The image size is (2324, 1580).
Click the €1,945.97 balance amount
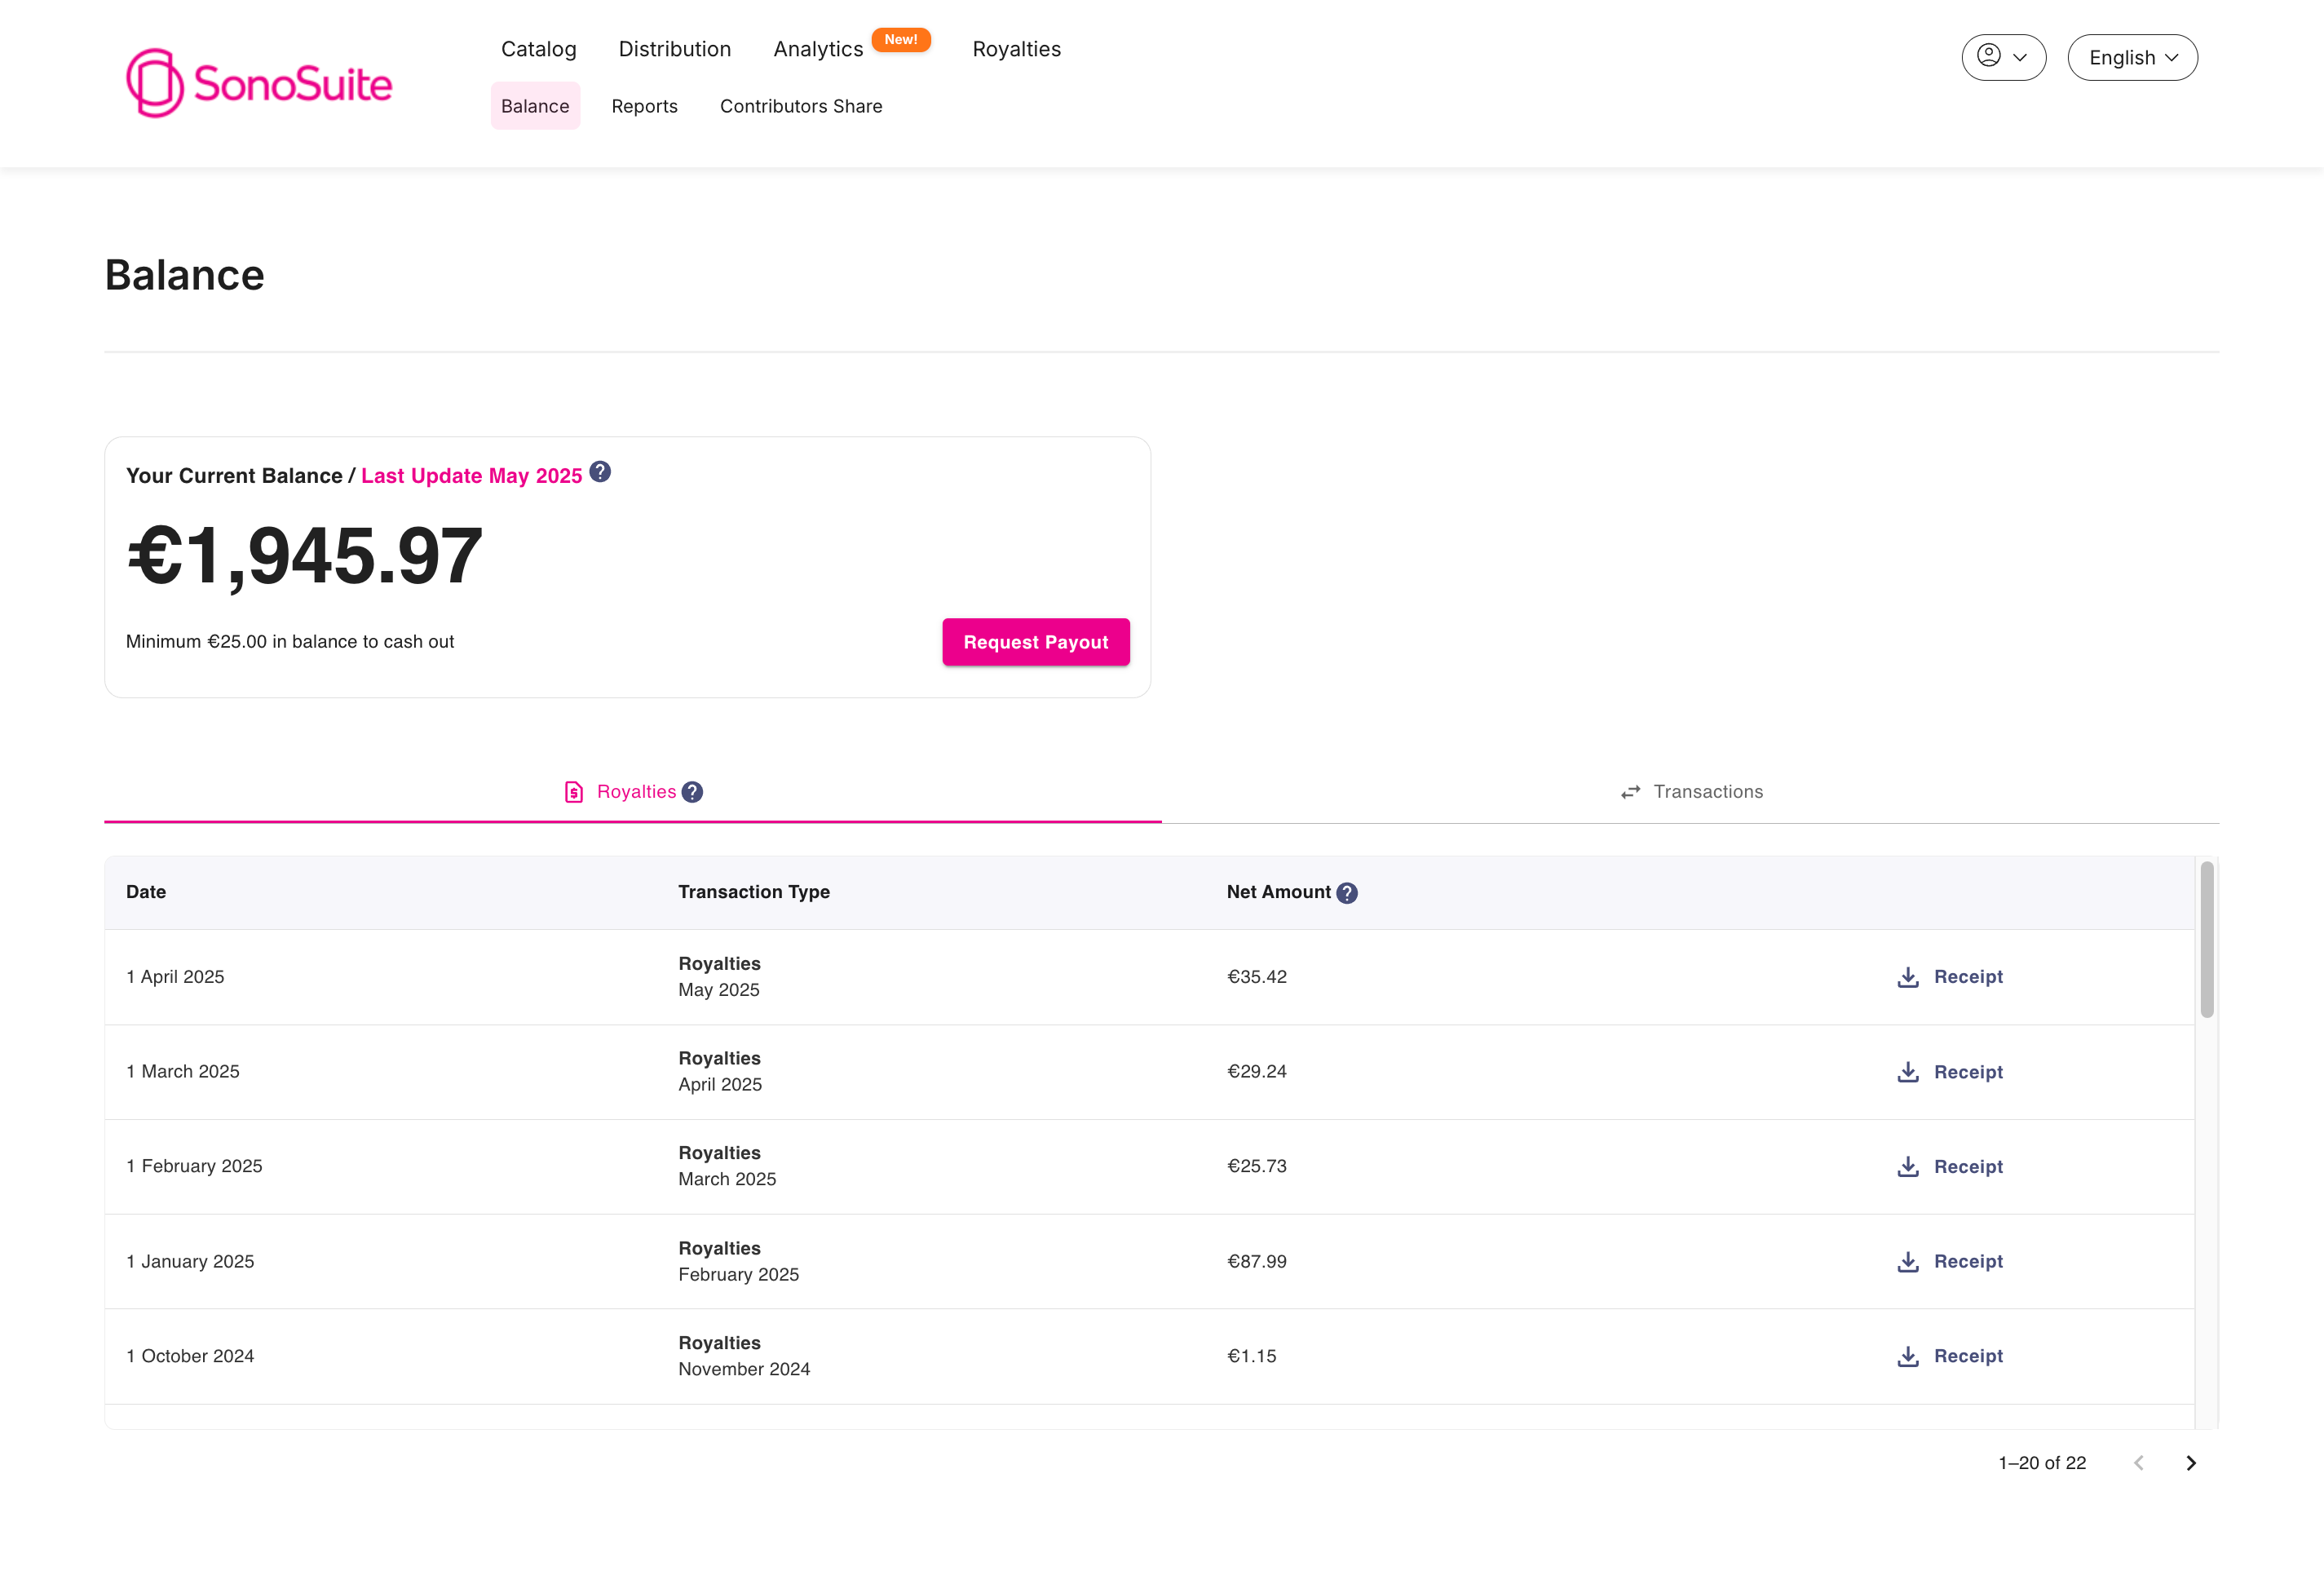pos(305,556)
